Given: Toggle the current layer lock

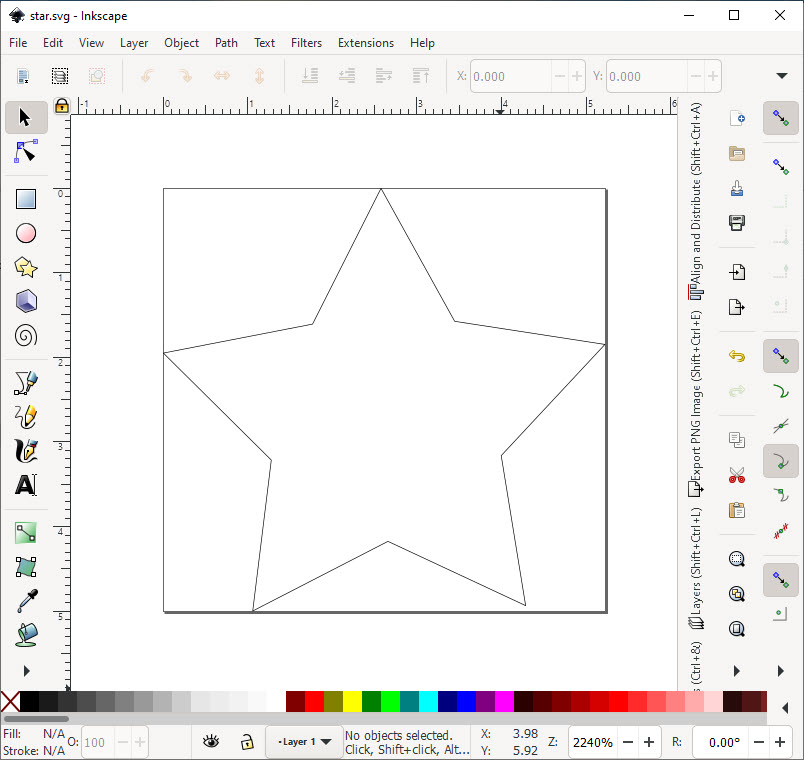Looking at the screenshot, I should [246, 742].
